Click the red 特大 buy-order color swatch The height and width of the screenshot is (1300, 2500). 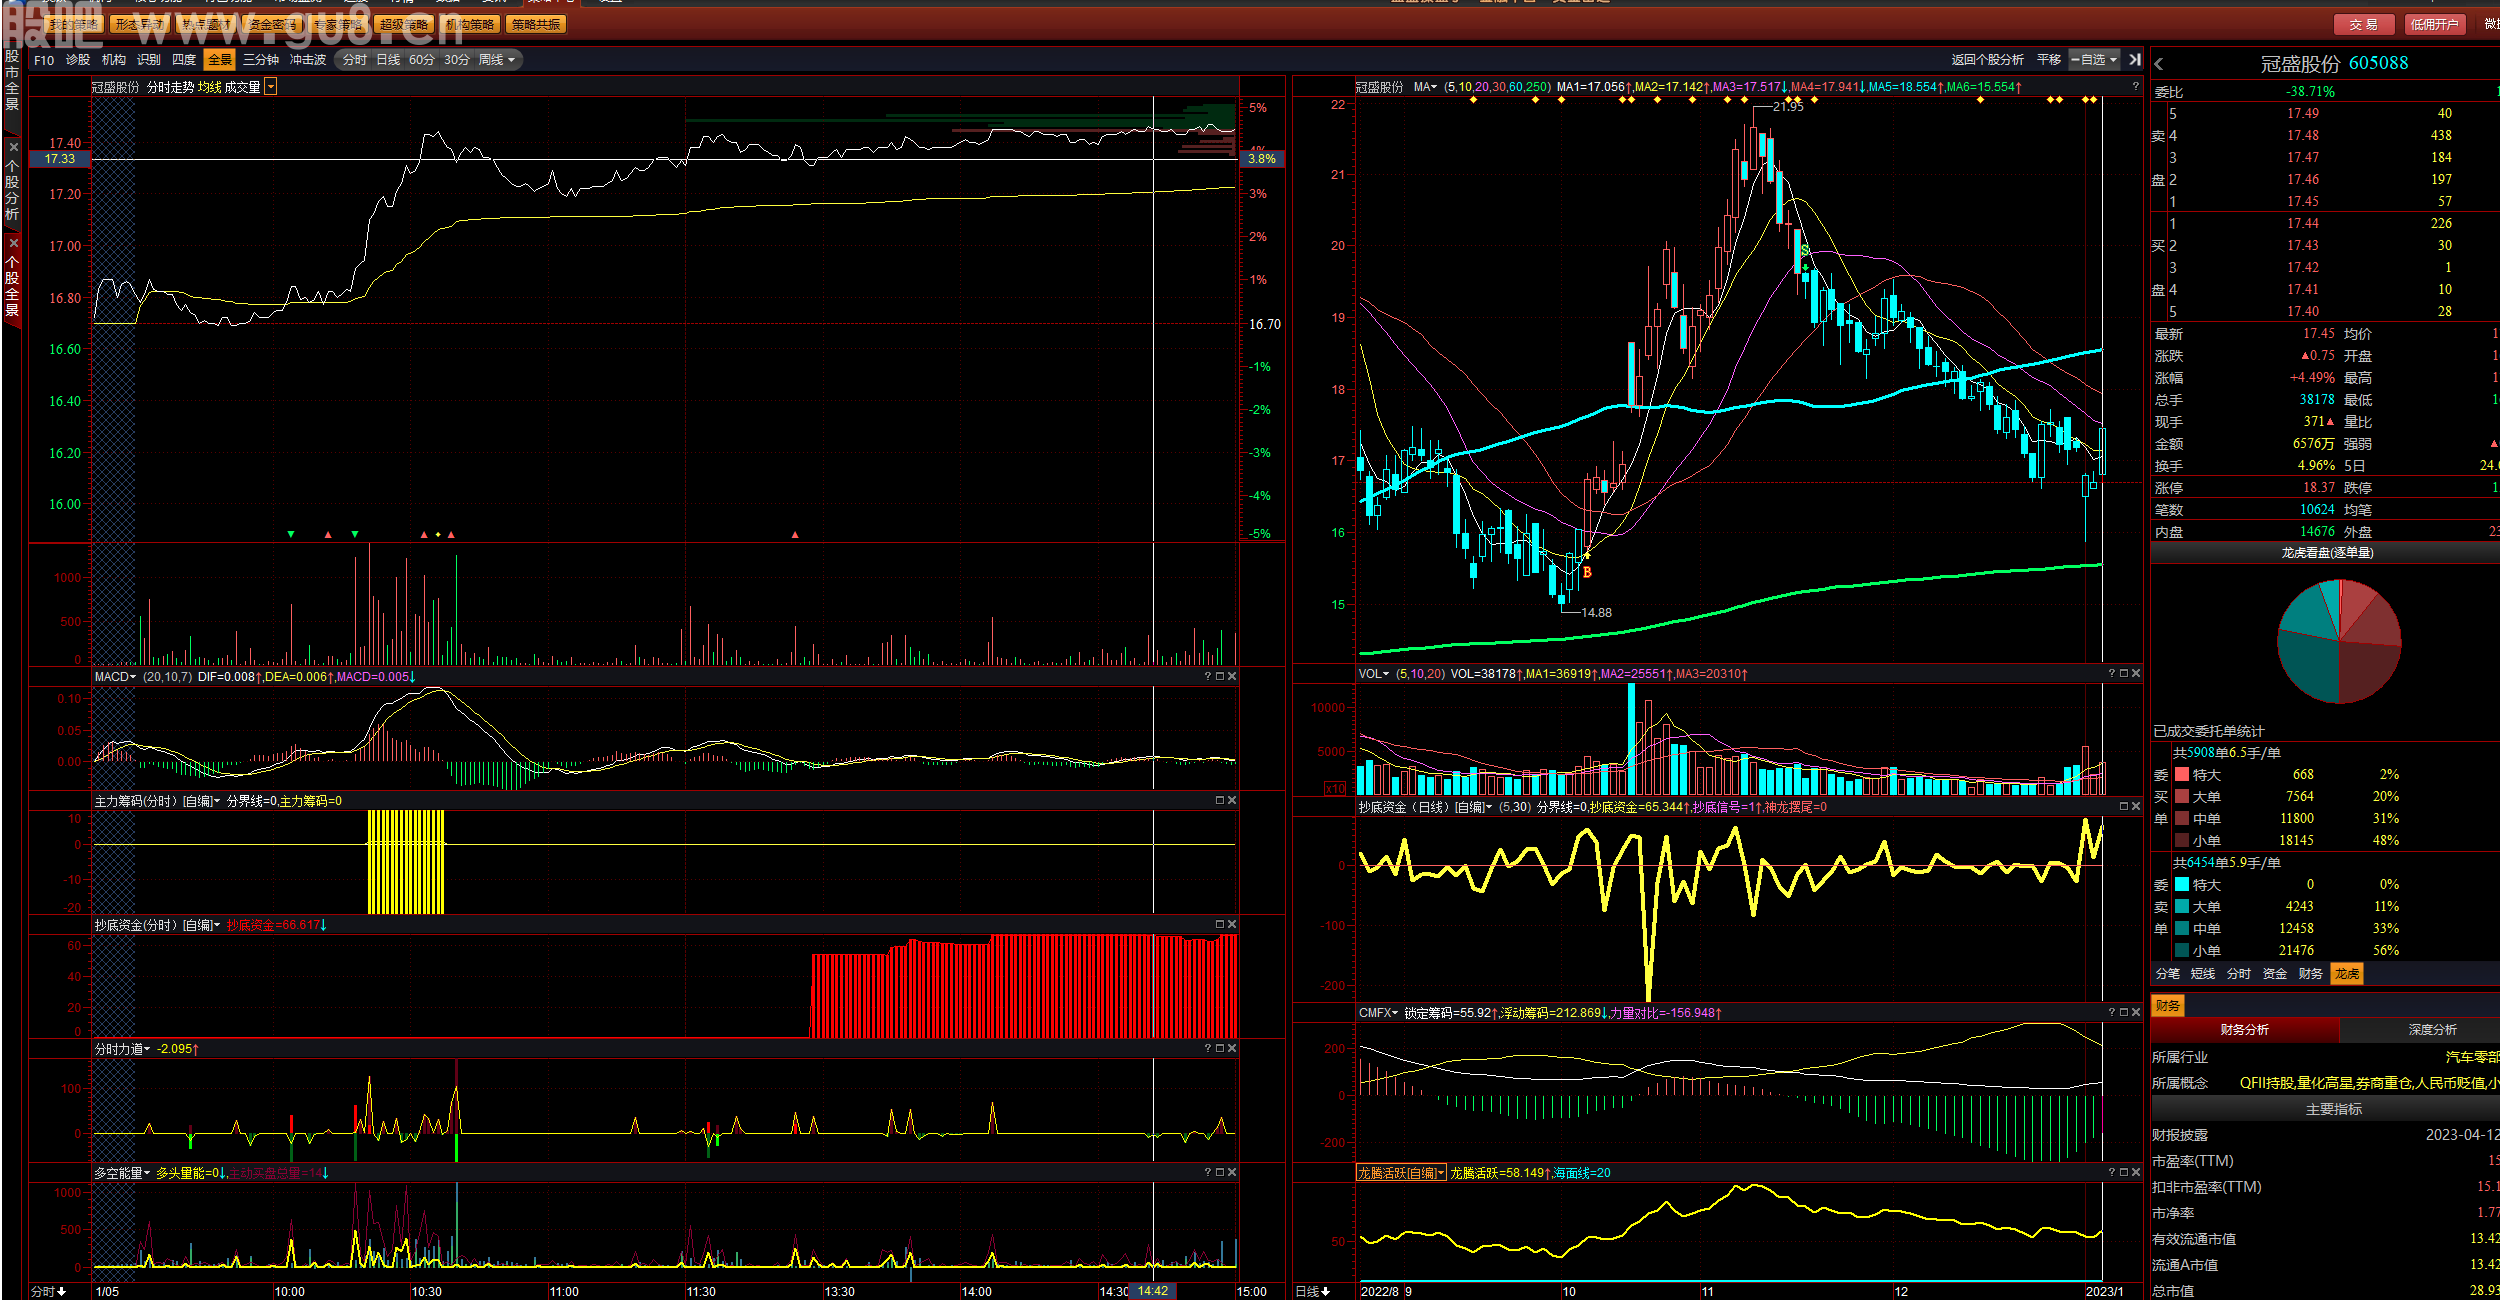(2182, 775)
